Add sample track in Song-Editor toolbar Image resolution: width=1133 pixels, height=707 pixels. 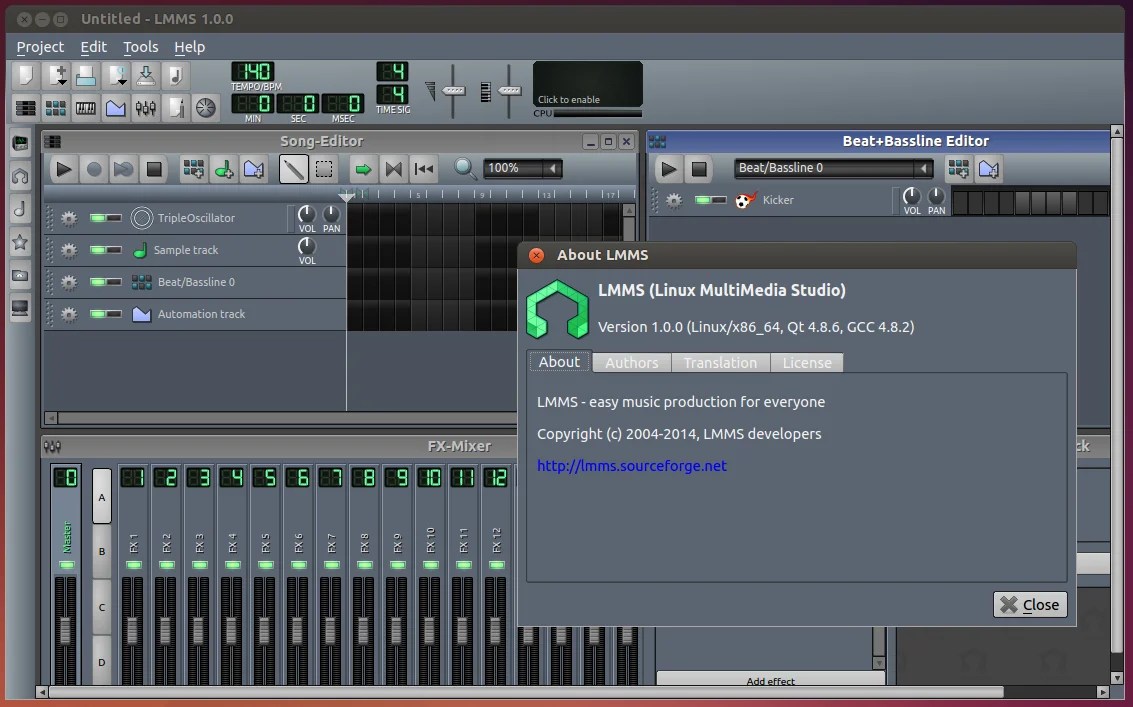(223, 169)
